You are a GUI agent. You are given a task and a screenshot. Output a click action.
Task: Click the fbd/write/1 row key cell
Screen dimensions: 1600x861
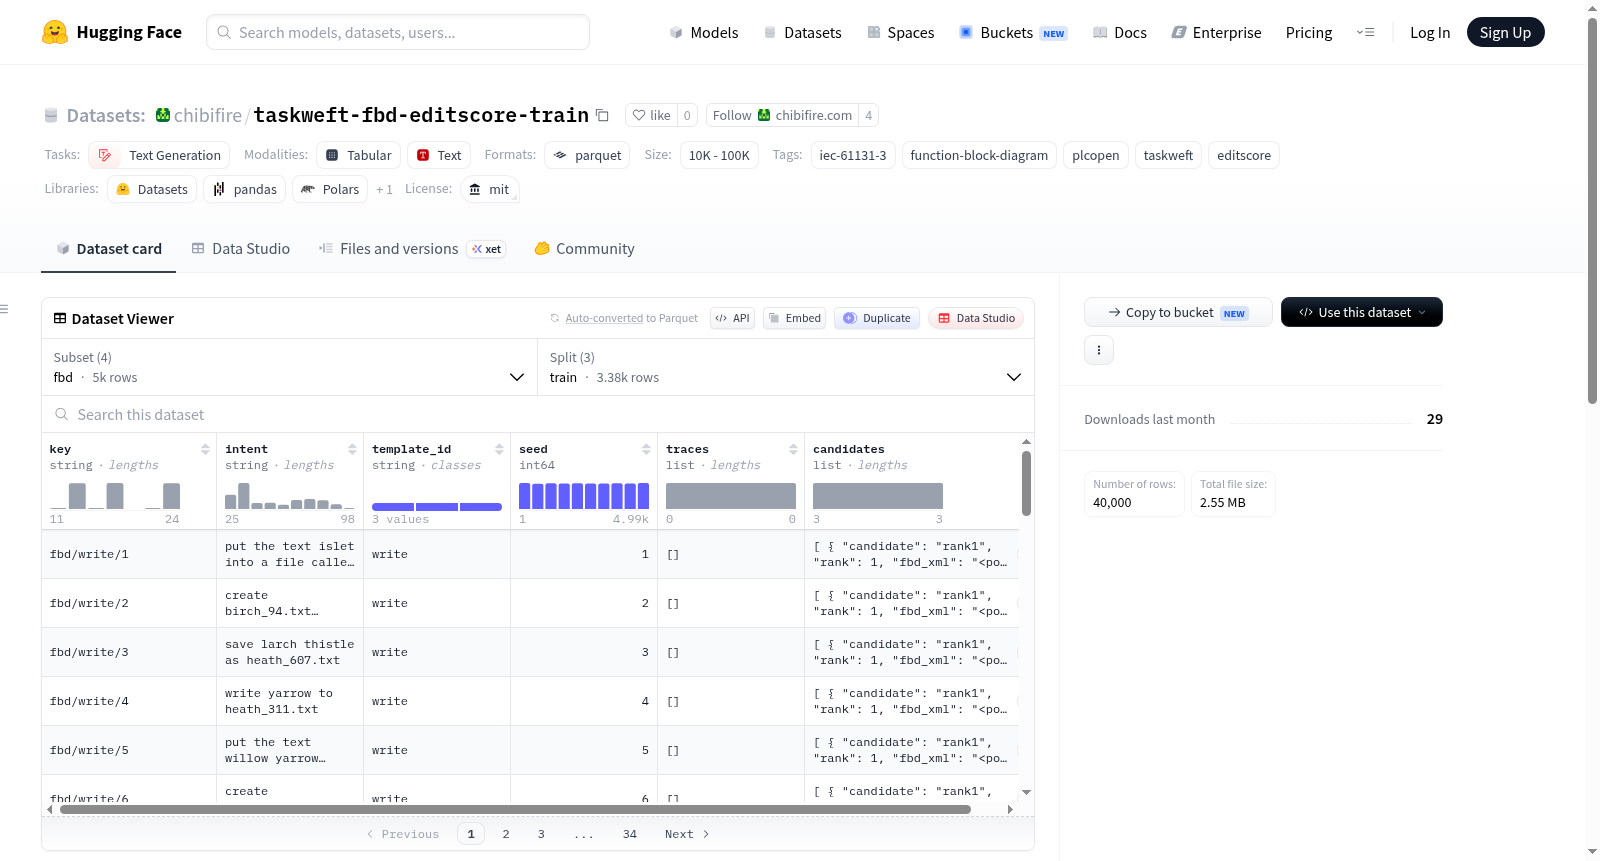[x=129, y=554]
